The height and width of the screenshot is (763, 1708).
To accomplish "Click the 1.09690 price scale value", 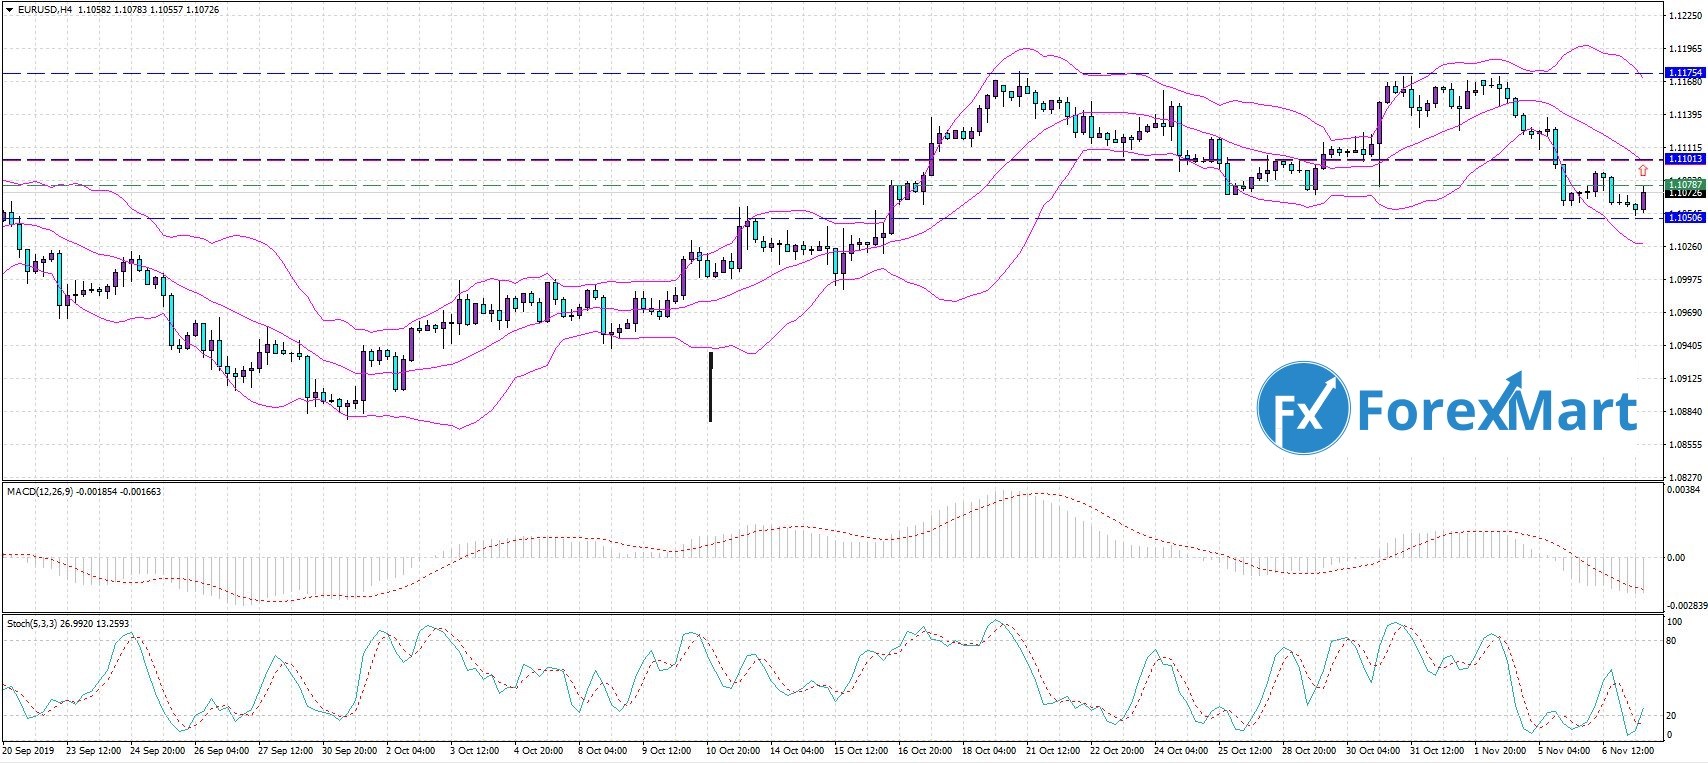I will tap(1684, 312).
